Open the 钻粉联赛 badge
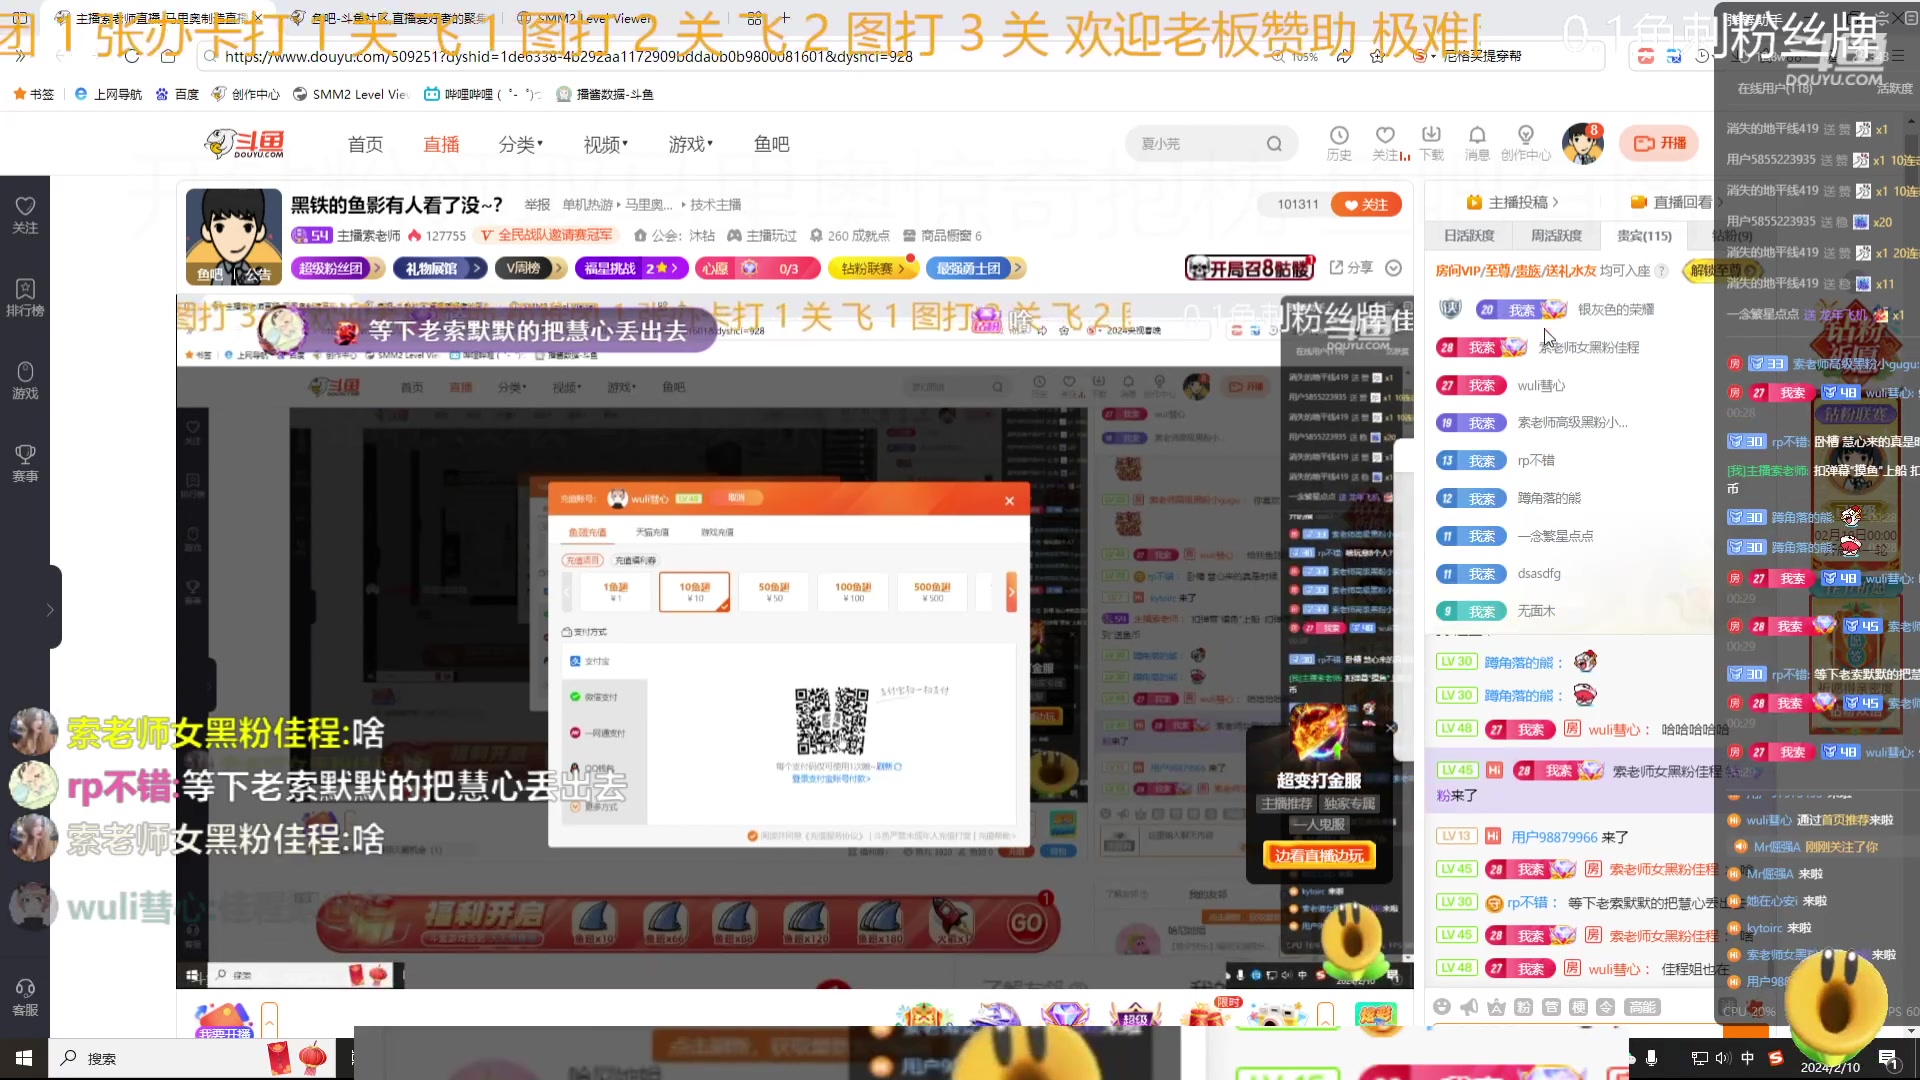The height and width of the screenshot is (1080, 1920). [873, 268]
